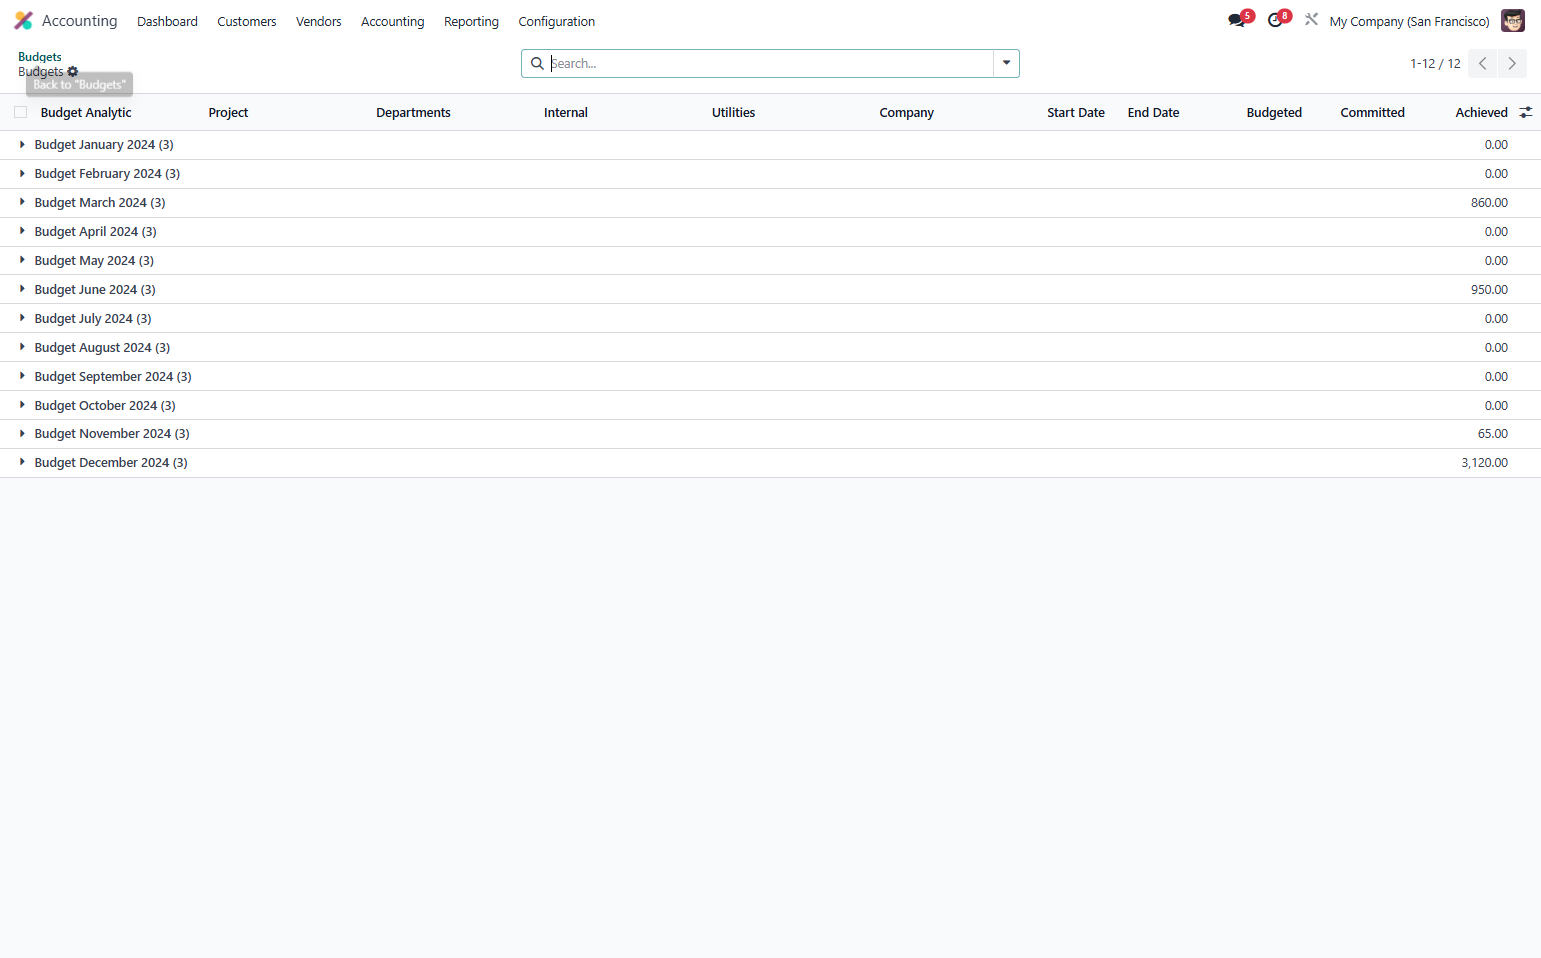1541x958 pixels.
Task: Open the Accounting top menu item
Action: (392, 21)
